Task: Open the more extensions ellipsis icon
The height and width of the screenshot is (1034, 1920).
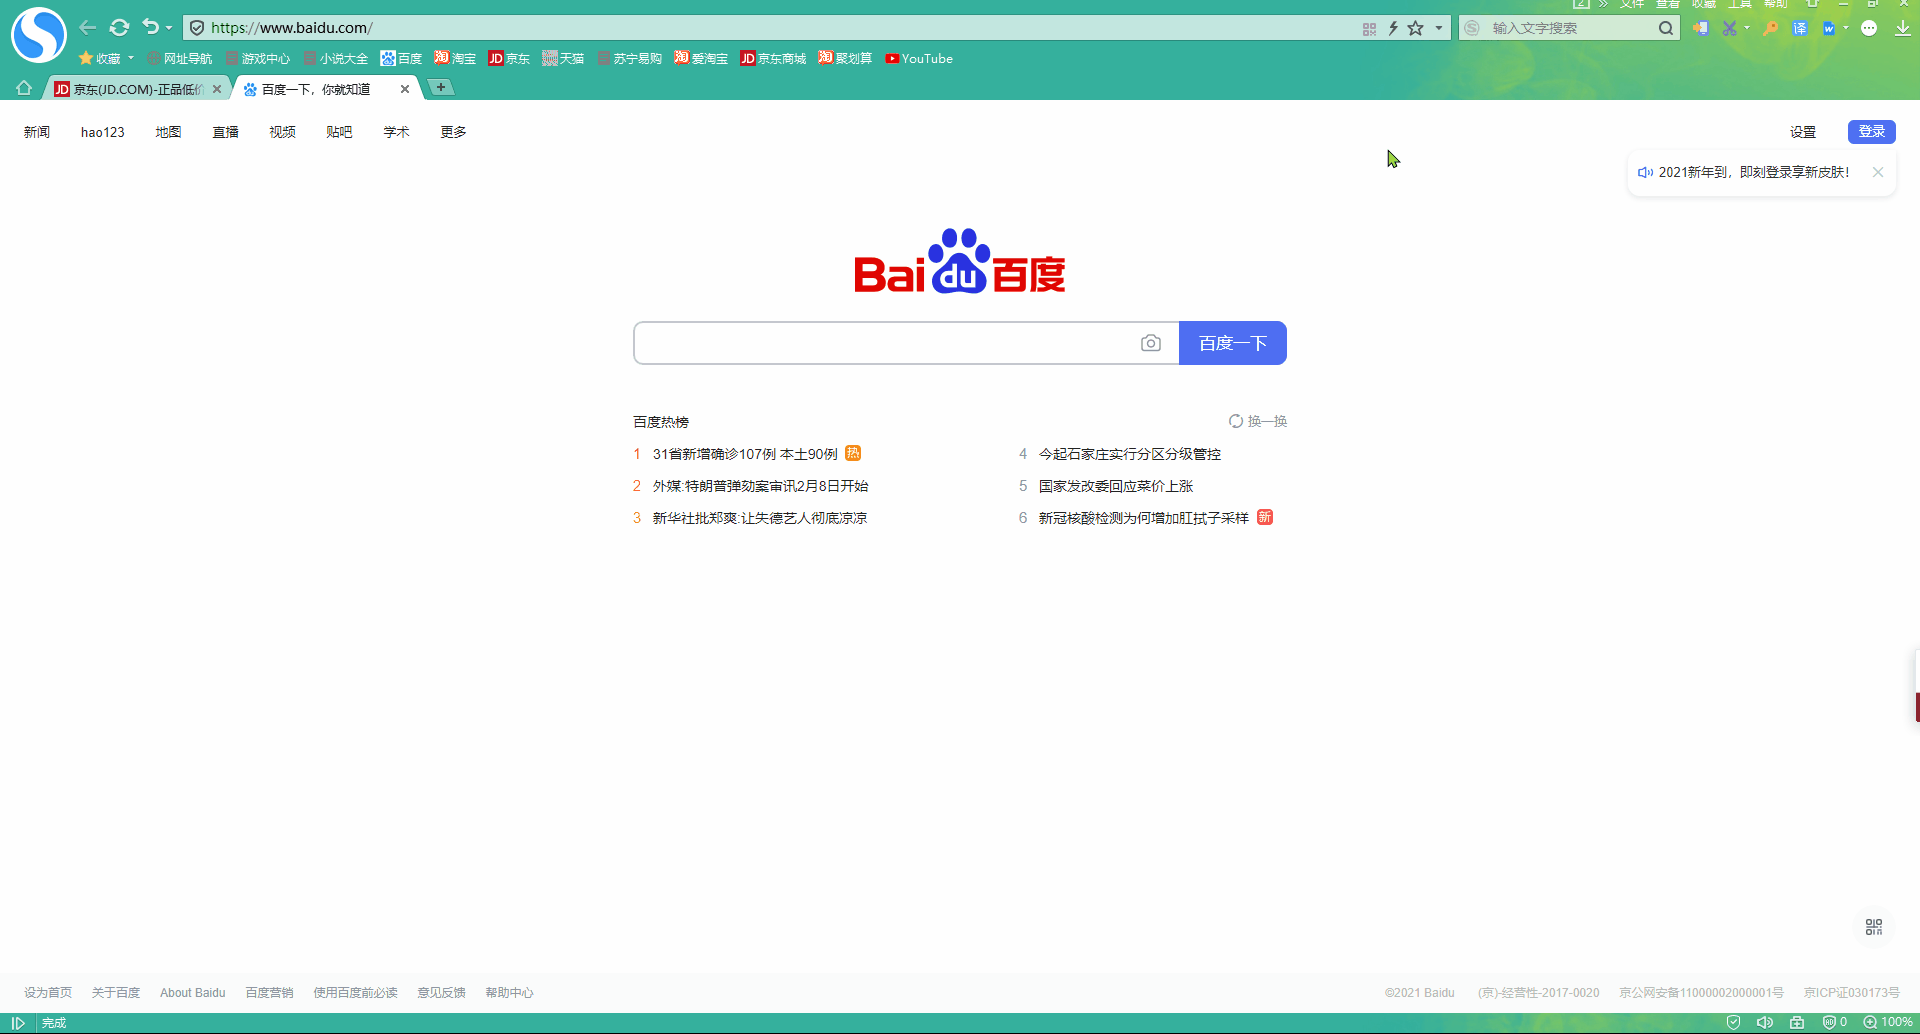Action: click(1869, 28)
